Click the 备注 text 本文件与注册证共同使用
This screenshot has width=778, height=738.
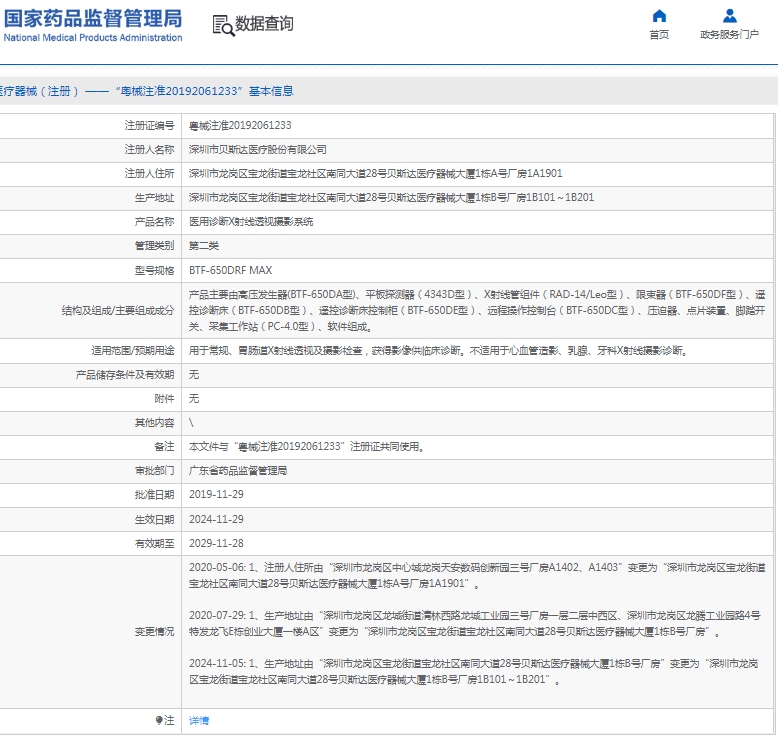[307, 446]
